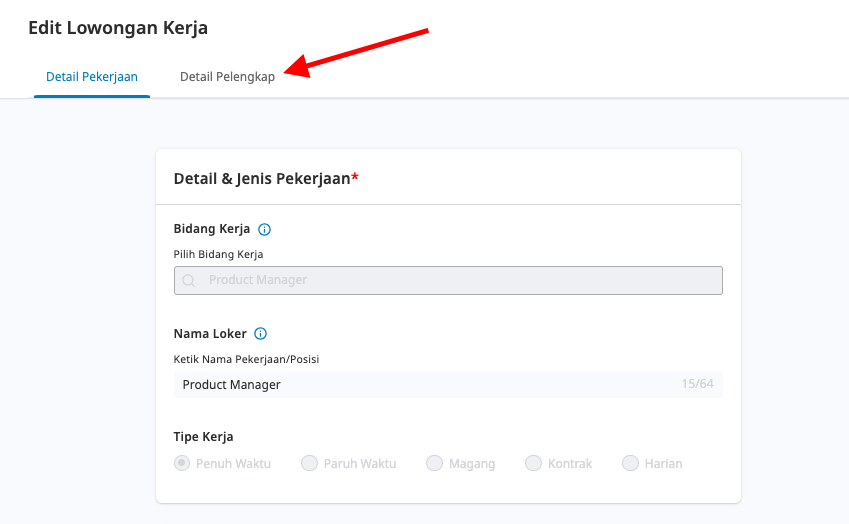Viewport: 849px width, 524px height.
Task: Select the Penuh Waktu radio button
Action: [x=182, y=463]
